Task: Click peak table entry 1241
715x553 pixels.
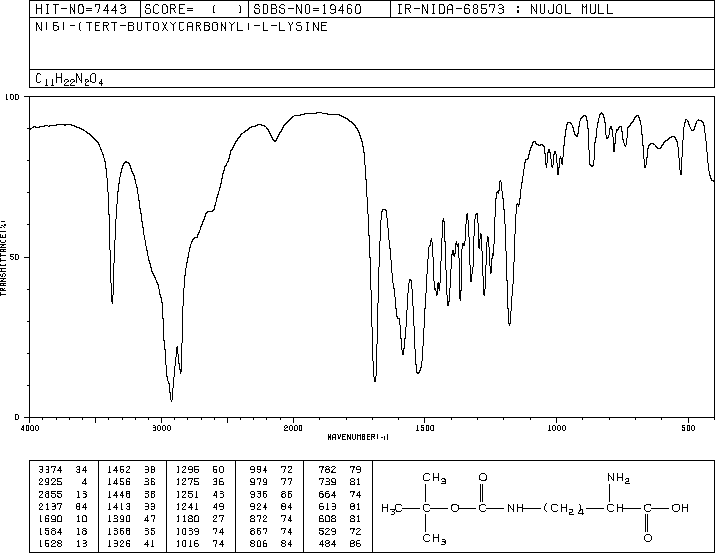Action: coord(200,506)
